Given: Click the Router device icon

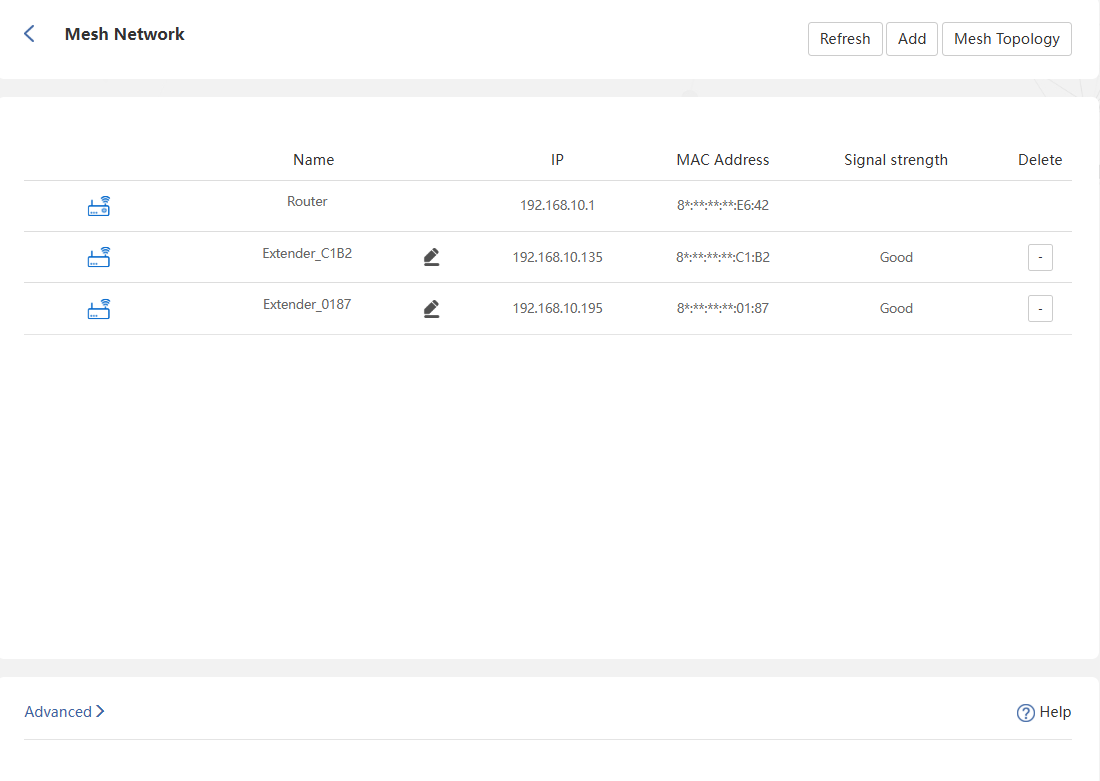Looking at the screenshot, I should click(x=98, y=207).
